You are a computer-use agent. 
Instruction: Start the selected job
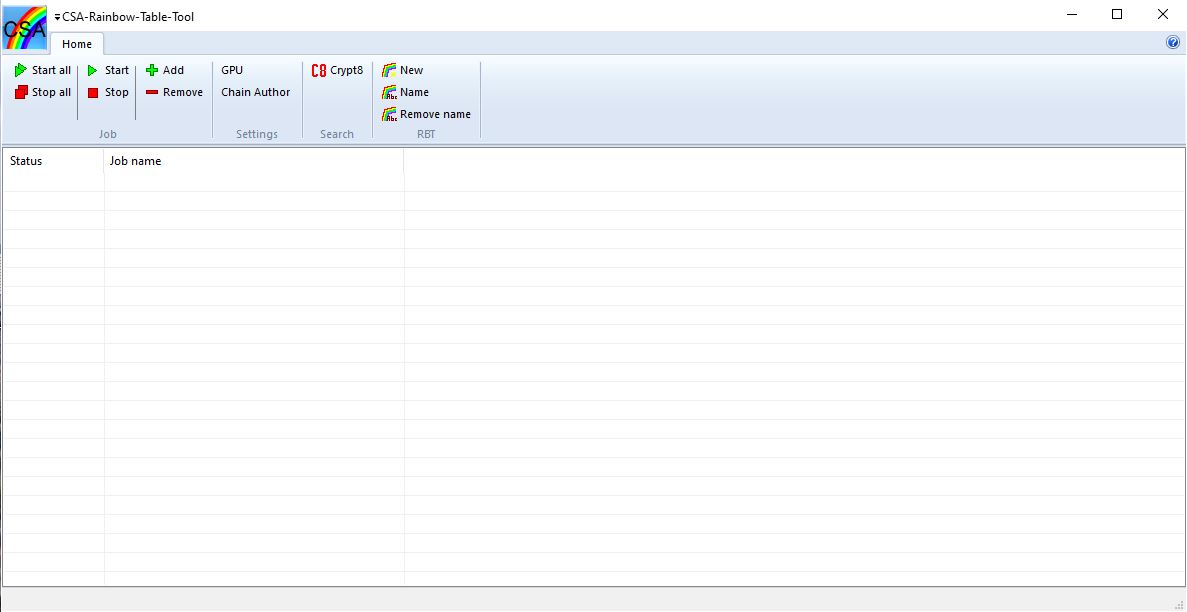(107, 70)
